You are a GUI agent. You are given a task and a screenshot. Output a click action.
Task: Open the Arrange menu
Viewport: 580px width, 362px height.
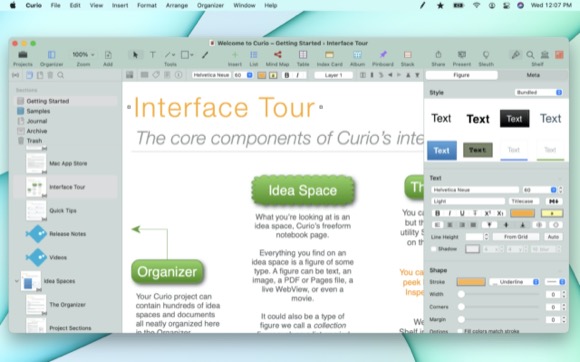[x=177, y=5]
